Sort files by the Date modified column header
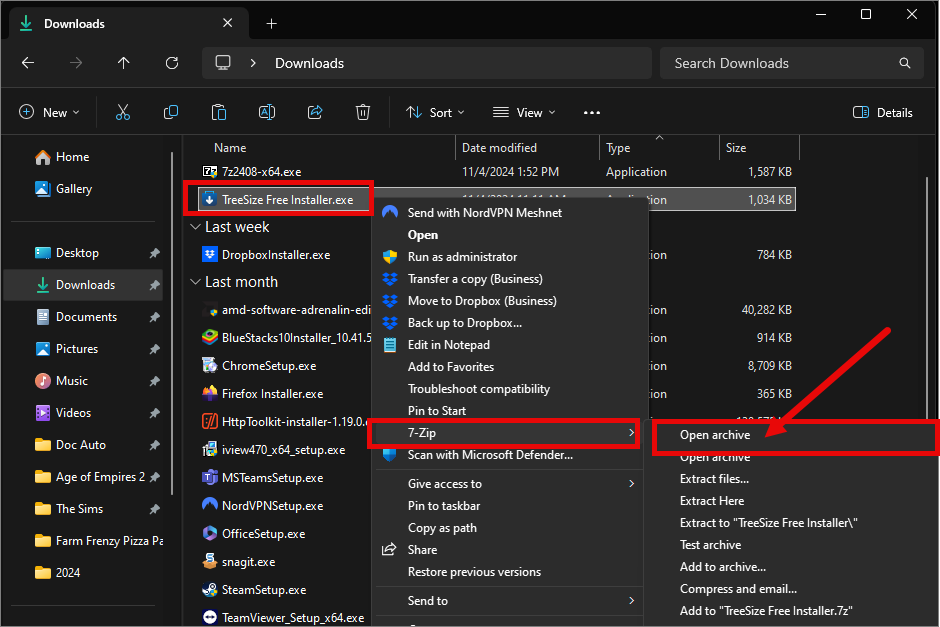The height and width of the screenshot is (627, 940). point(499,148)
